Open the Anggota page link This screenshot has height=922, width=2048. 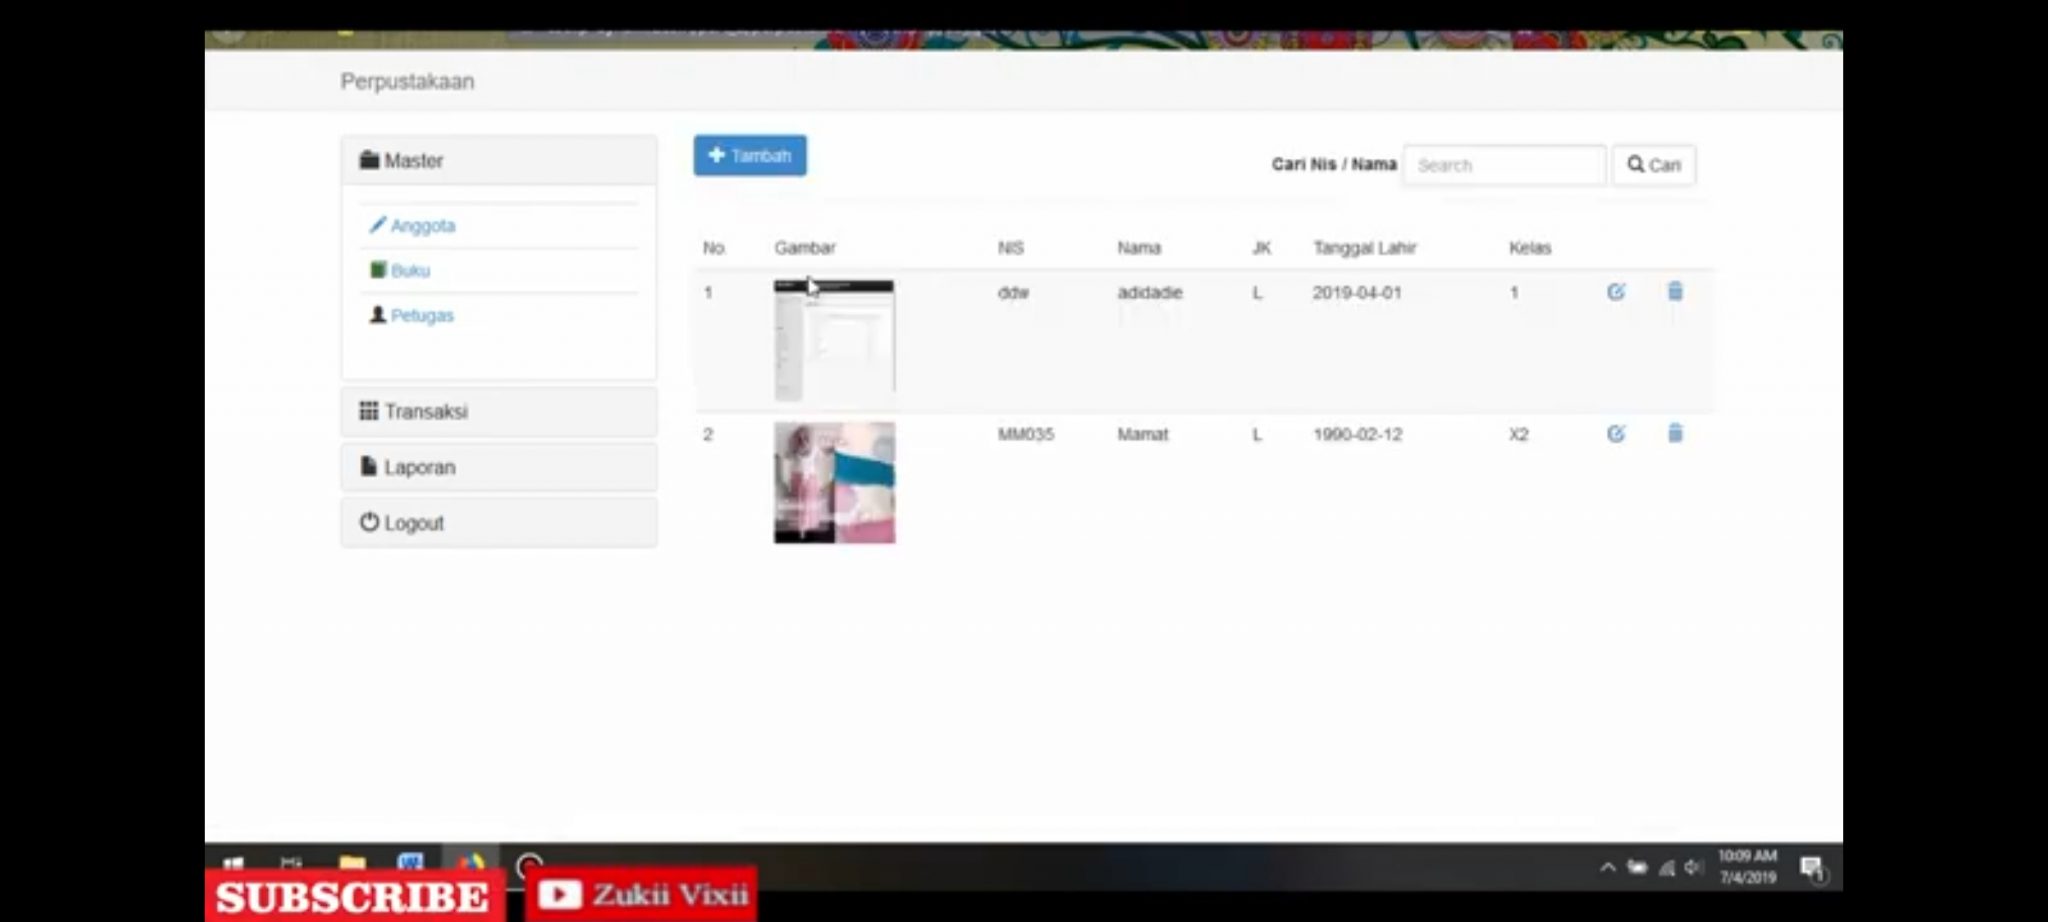click(422, 226)
